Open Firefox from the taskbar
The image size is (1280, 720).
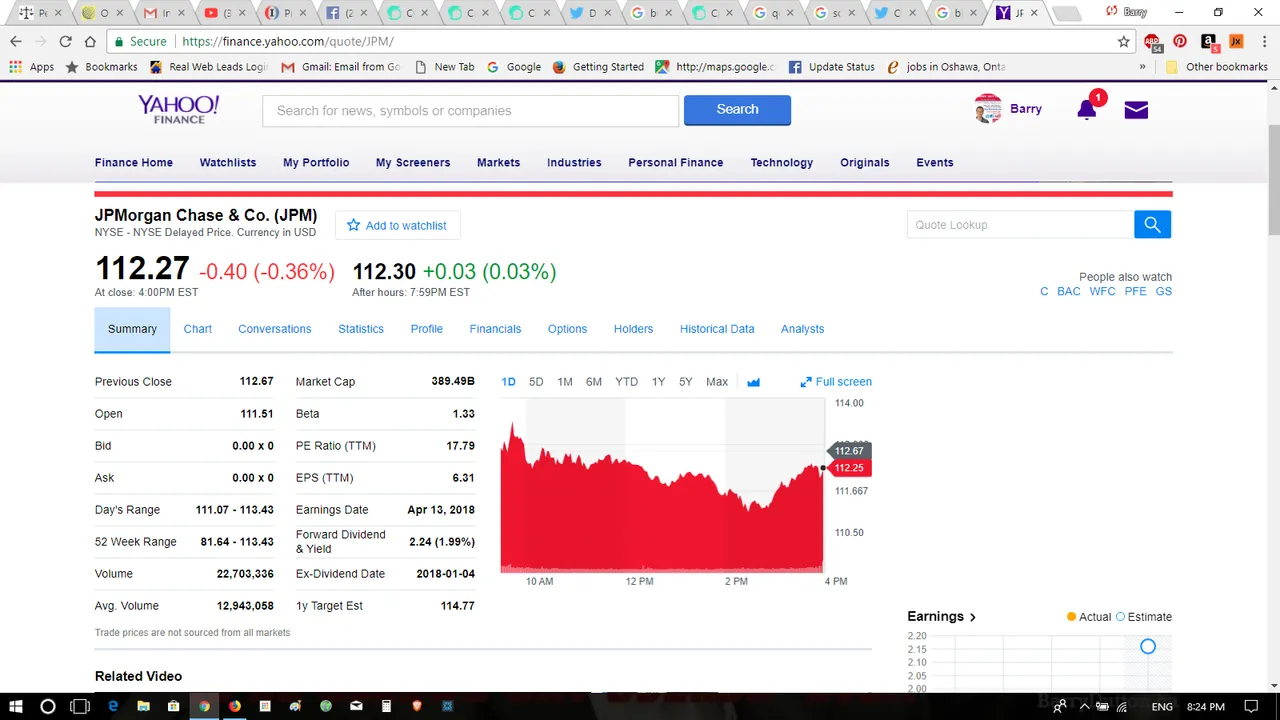234,706
